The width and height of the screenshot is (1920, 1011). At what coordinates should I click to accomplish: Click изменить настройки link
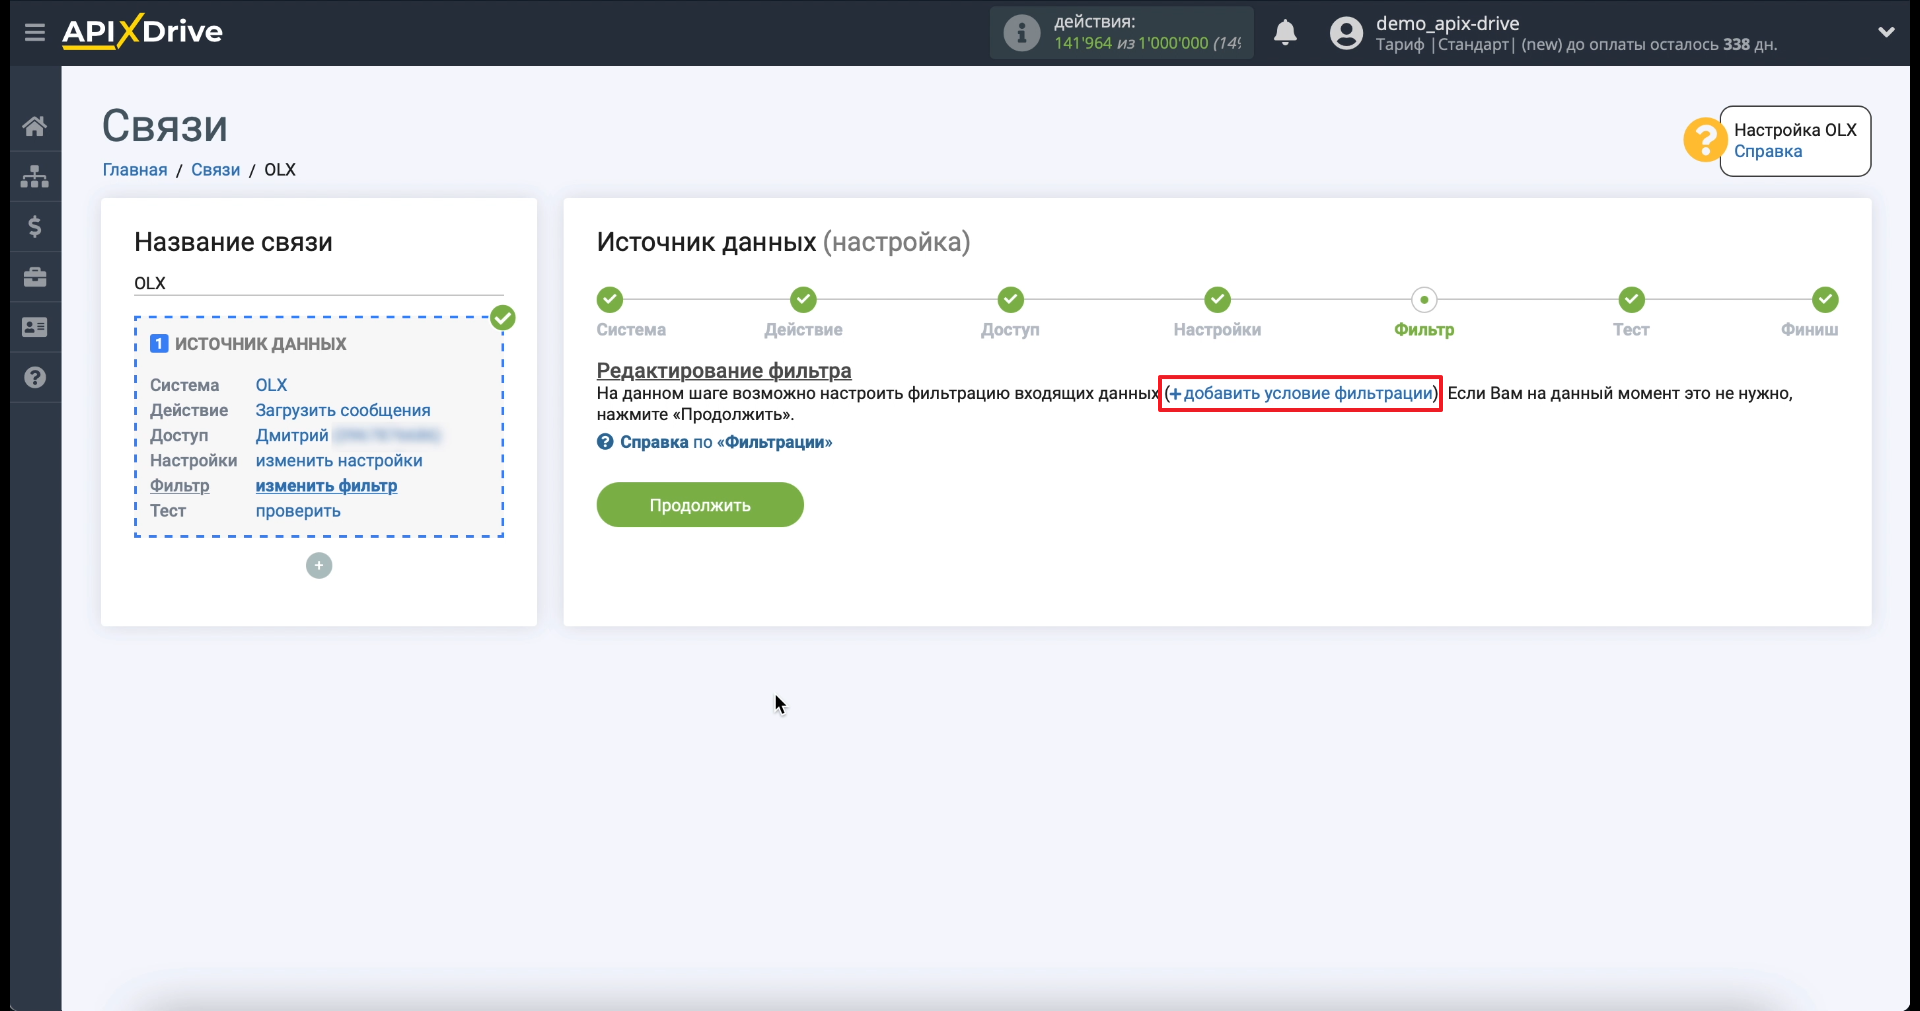coord(339,460)
